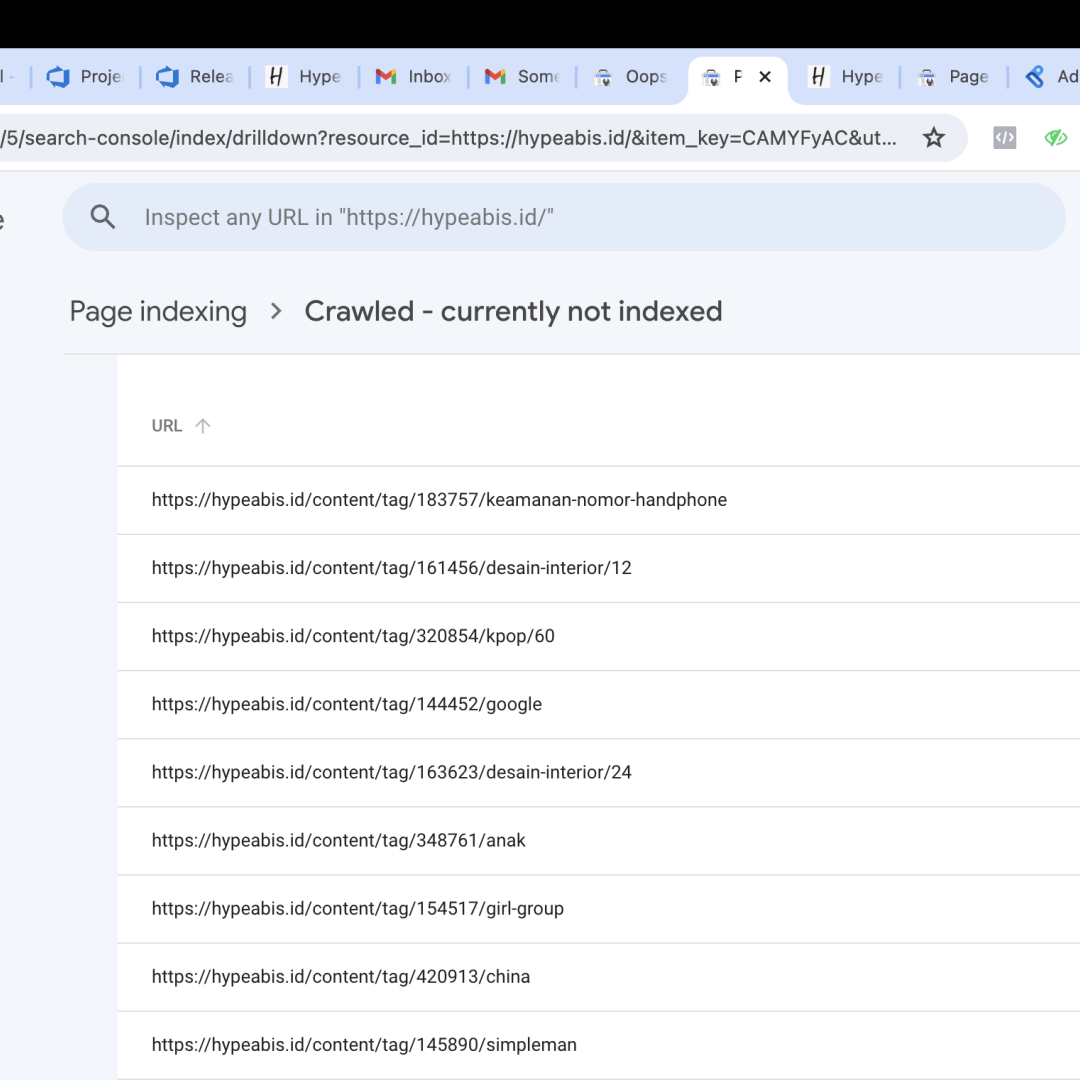Select the desain-interior/12 URL row
This screenshot has height=1080, width=1080.
pos(599,568)
